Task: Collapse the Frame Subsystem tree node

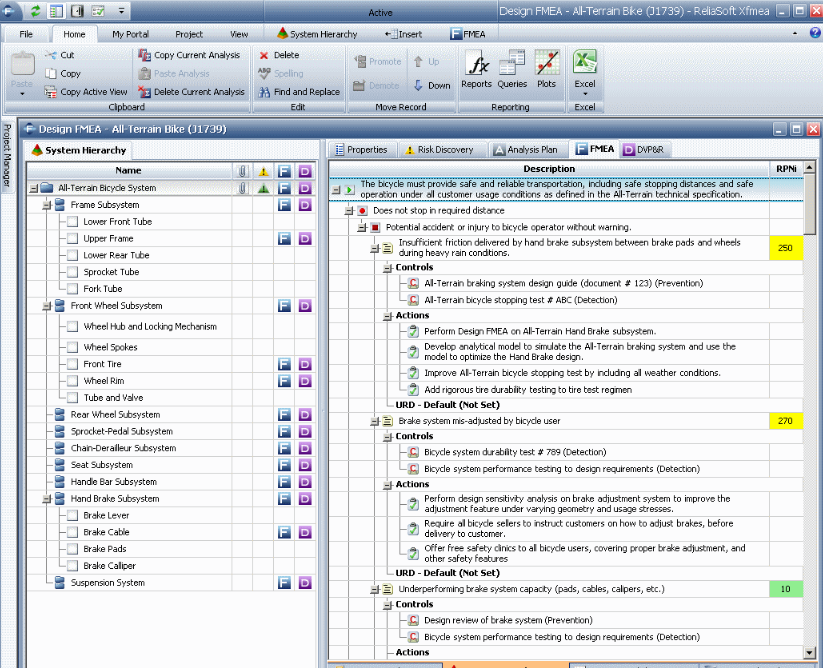Action: click(x=46, y=205)
